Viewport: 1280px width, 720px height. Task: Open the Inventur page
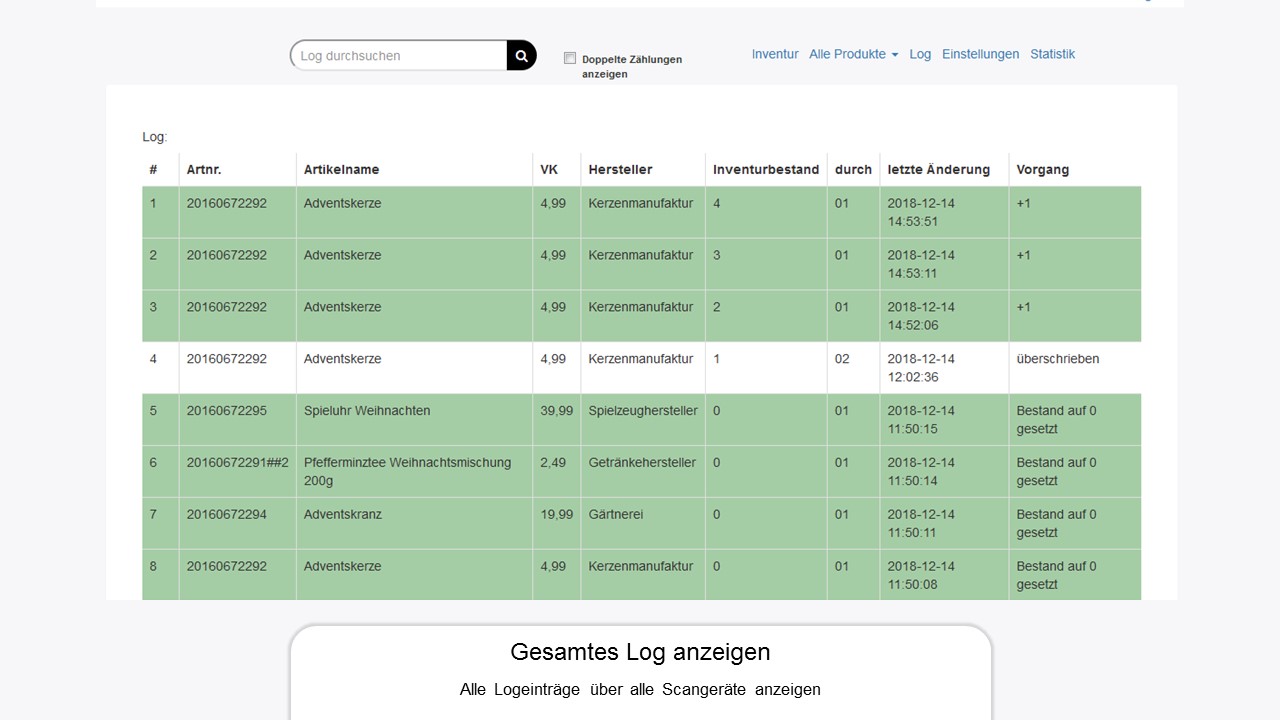(775, 54)
